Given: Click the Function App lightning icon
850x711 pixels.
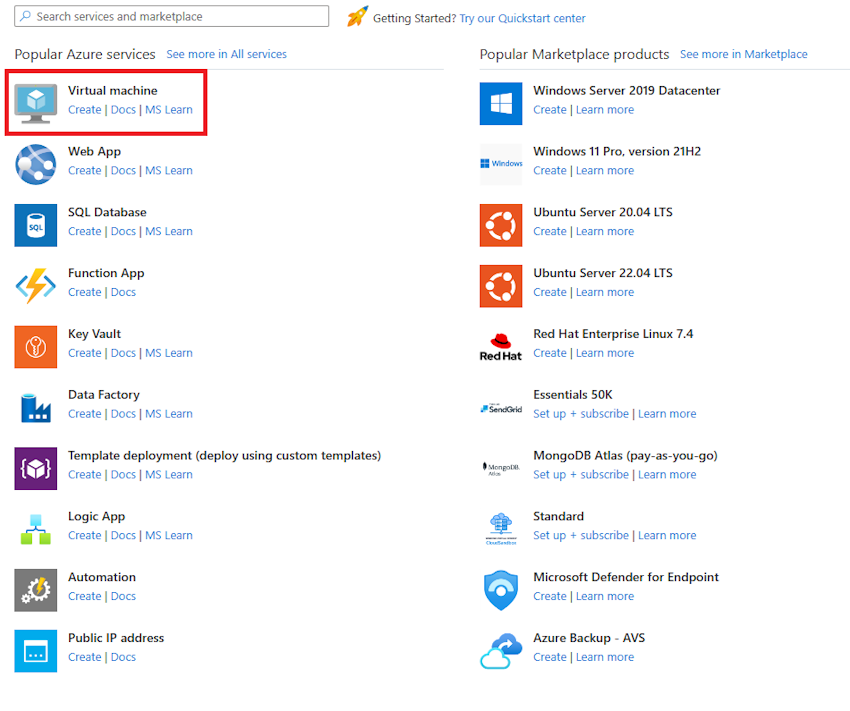Looking at the screenshot, I should 36,286.
